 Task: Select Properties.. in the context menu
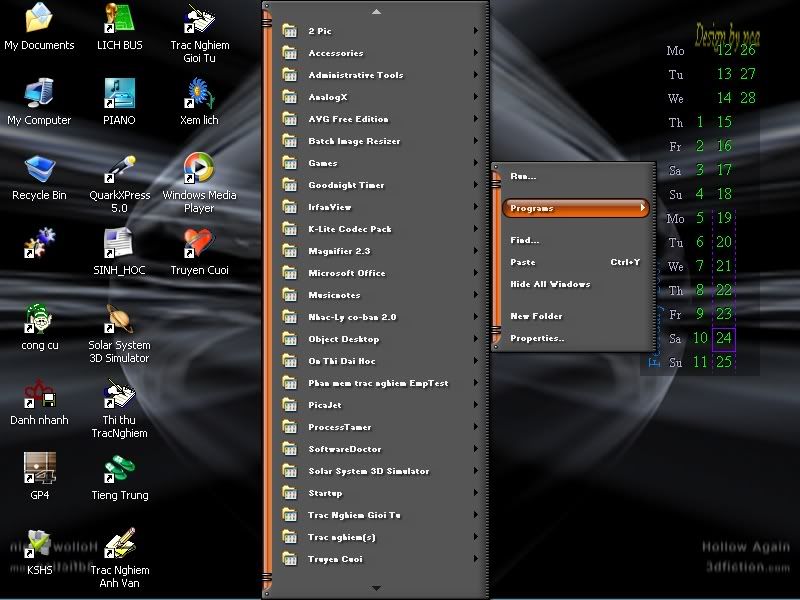(x=537, y=338)
